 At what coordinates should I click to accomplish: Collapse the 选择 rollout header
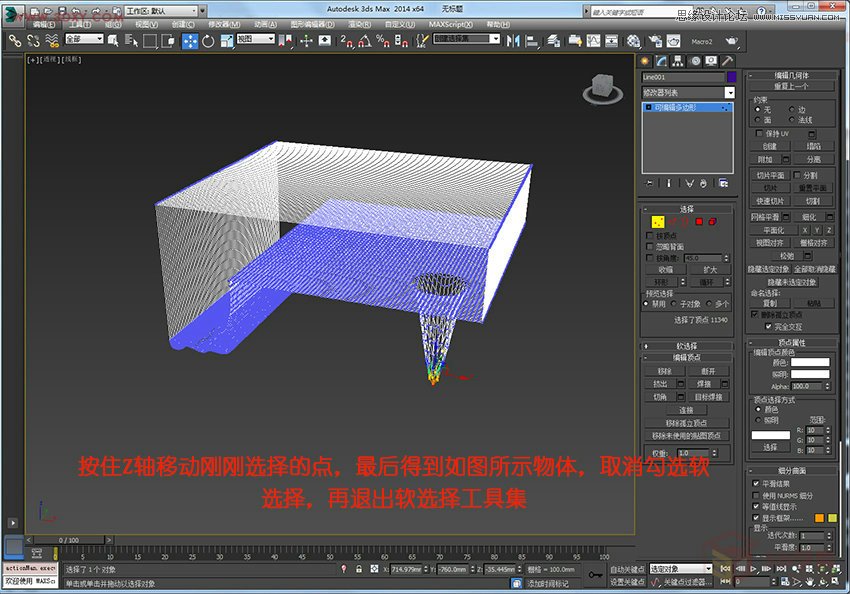[645, 209]
